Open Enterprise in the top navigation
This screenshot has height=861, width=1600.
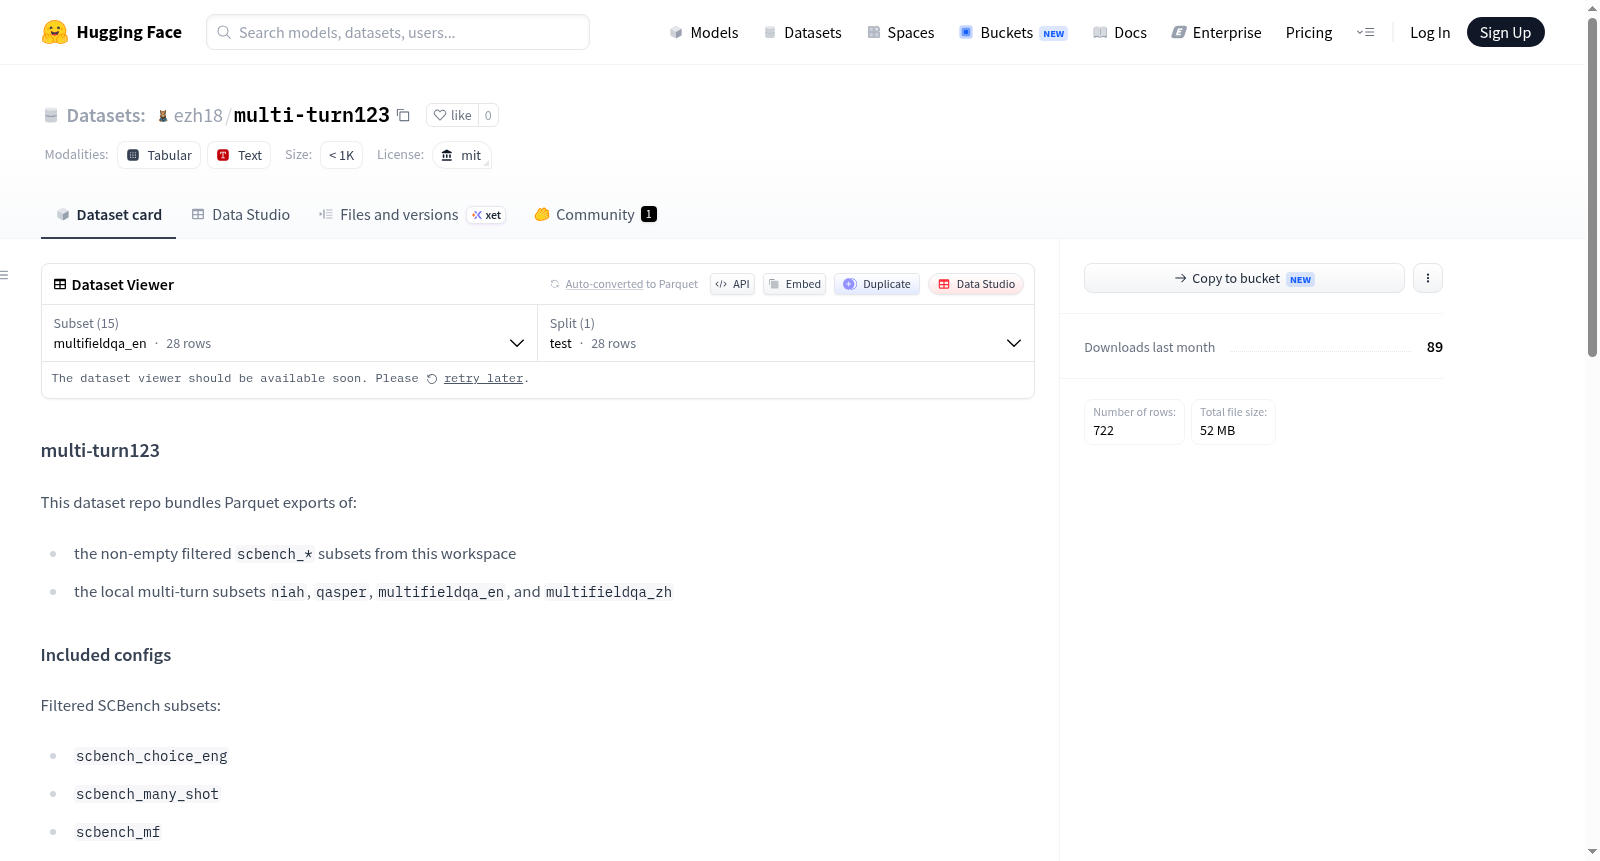click(x=1216, y=32)
